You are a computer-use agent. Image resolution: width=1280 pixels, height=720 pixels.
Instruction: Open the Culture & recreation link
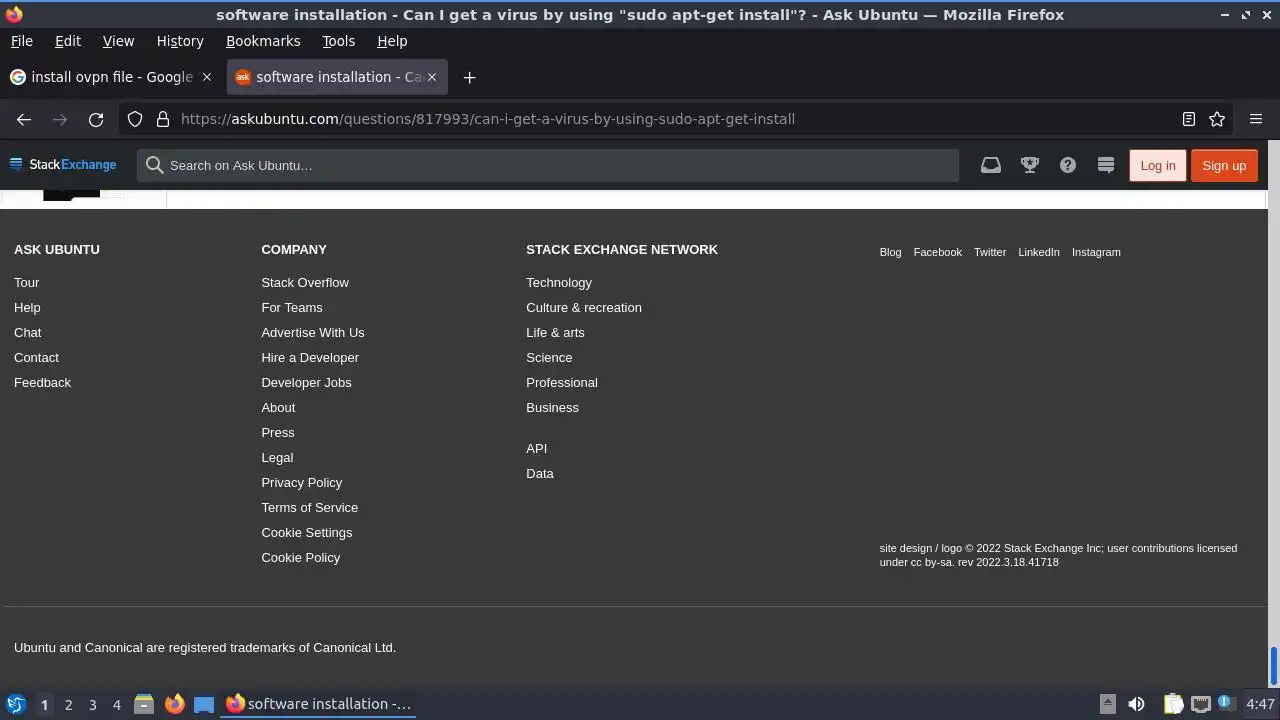pos(584,308)
